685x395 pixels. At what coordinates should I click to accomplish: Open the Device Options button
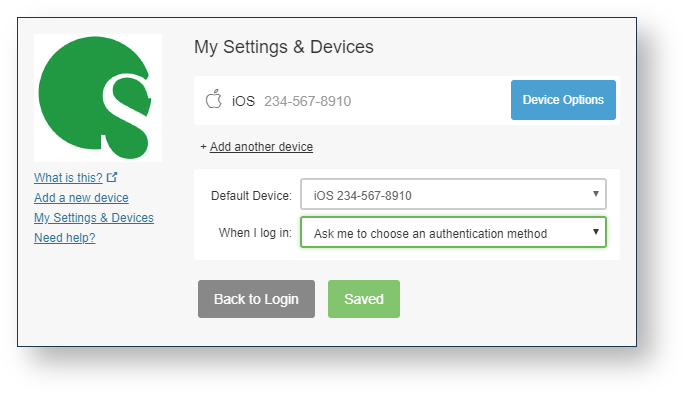(563, 100)
